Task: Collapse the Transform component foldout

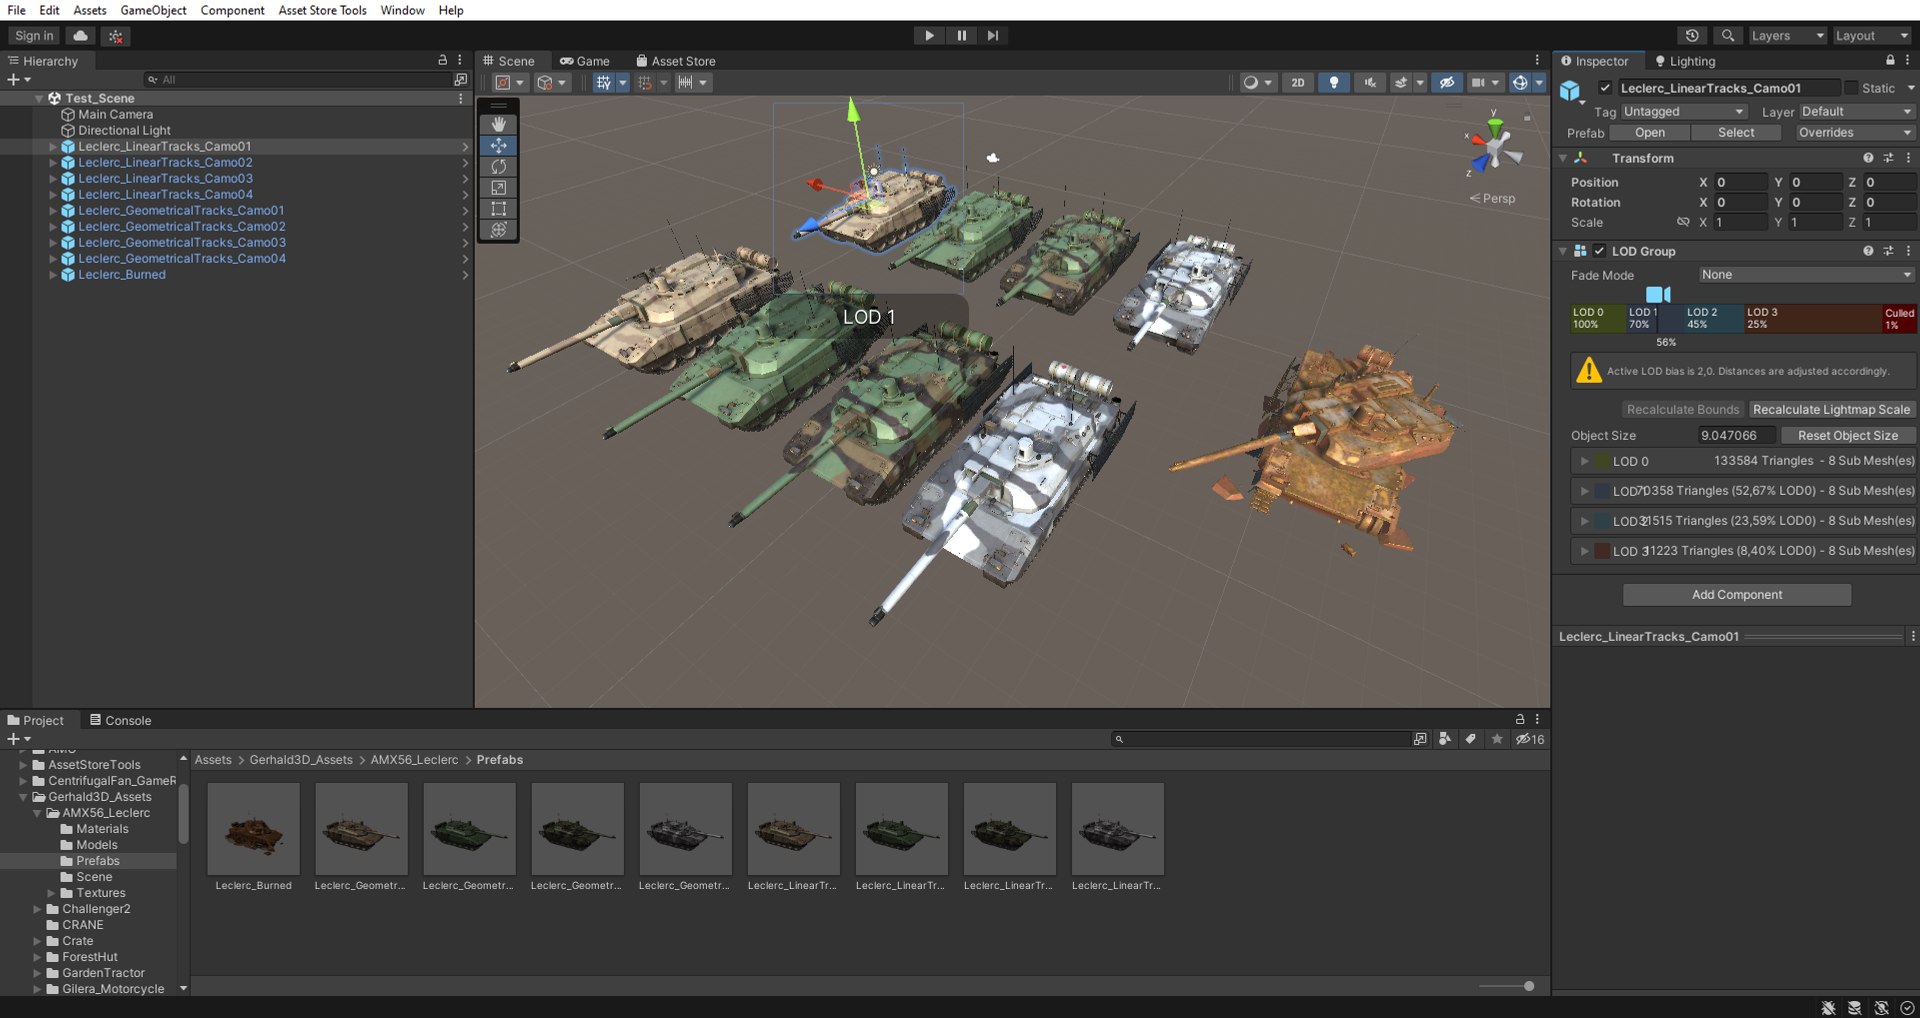Action: (x=1563, y=158)
